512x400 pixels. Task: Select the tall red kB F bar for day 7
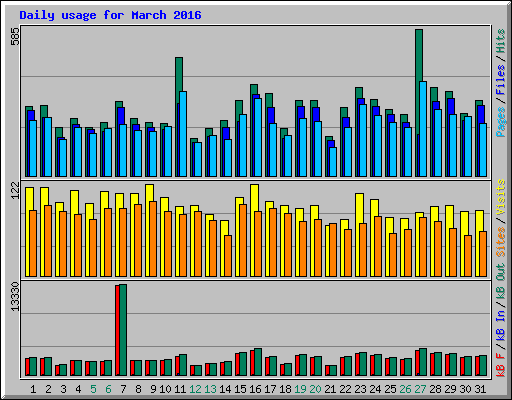pyautogui.click(x=117, y=330)
